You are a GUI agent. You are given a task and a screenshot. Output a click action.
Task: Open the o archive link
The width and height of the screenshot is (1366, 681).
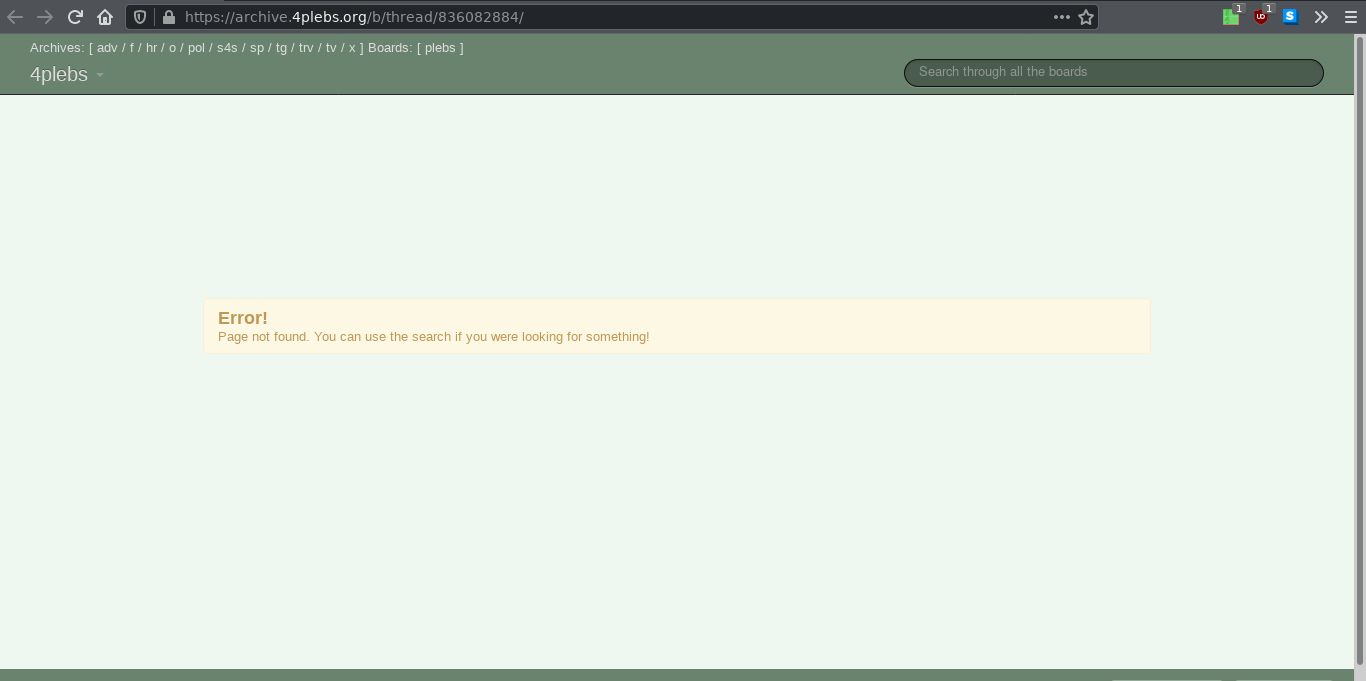coord(172,48)
